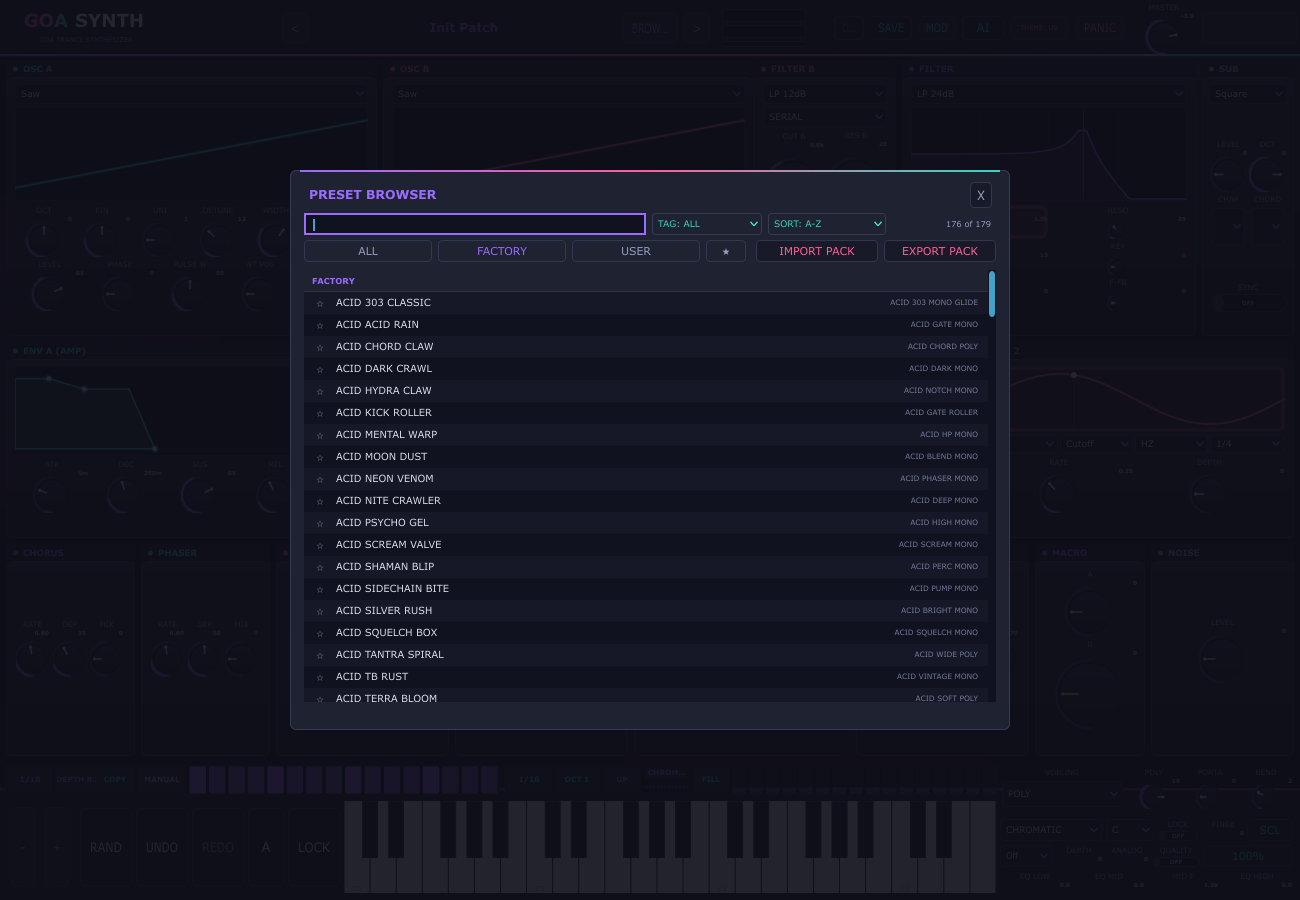Close the Preset Browser with X
This screenshot has width=1300, height=900.
(x=981, y=195)
